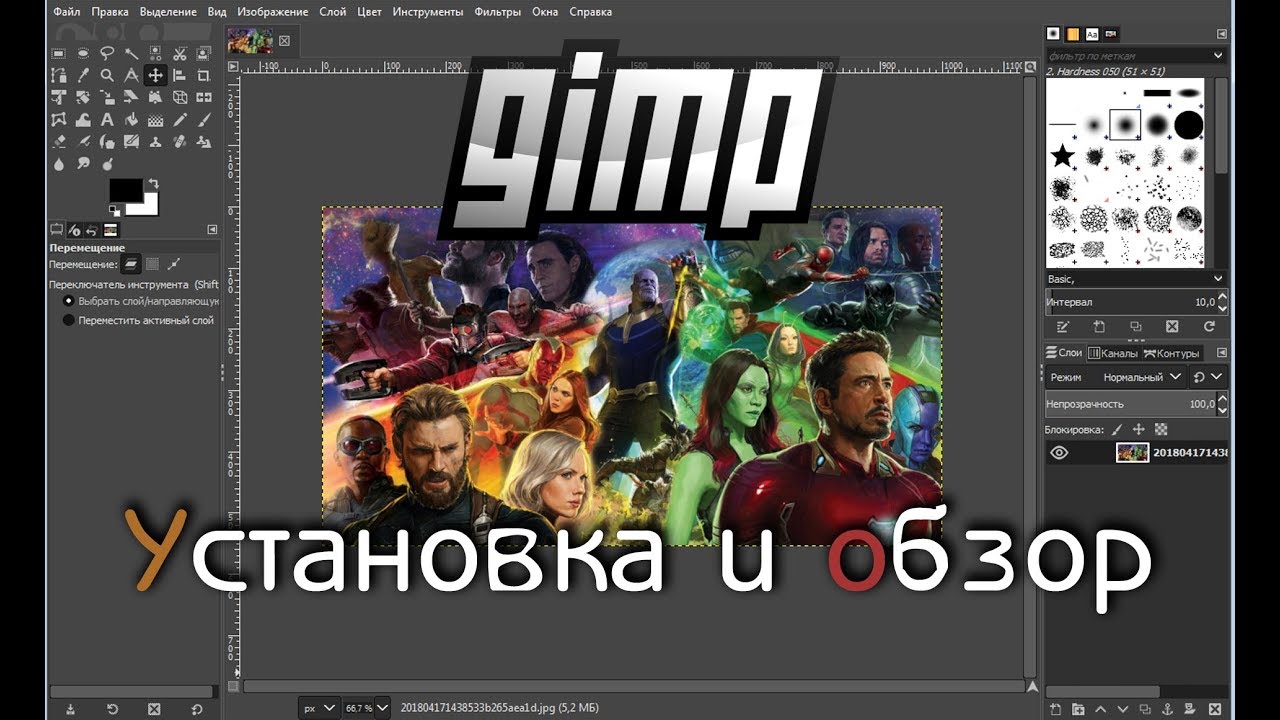1280x720 pixels.
Task: Select the Gradient tool
Action: coord(155,119)
